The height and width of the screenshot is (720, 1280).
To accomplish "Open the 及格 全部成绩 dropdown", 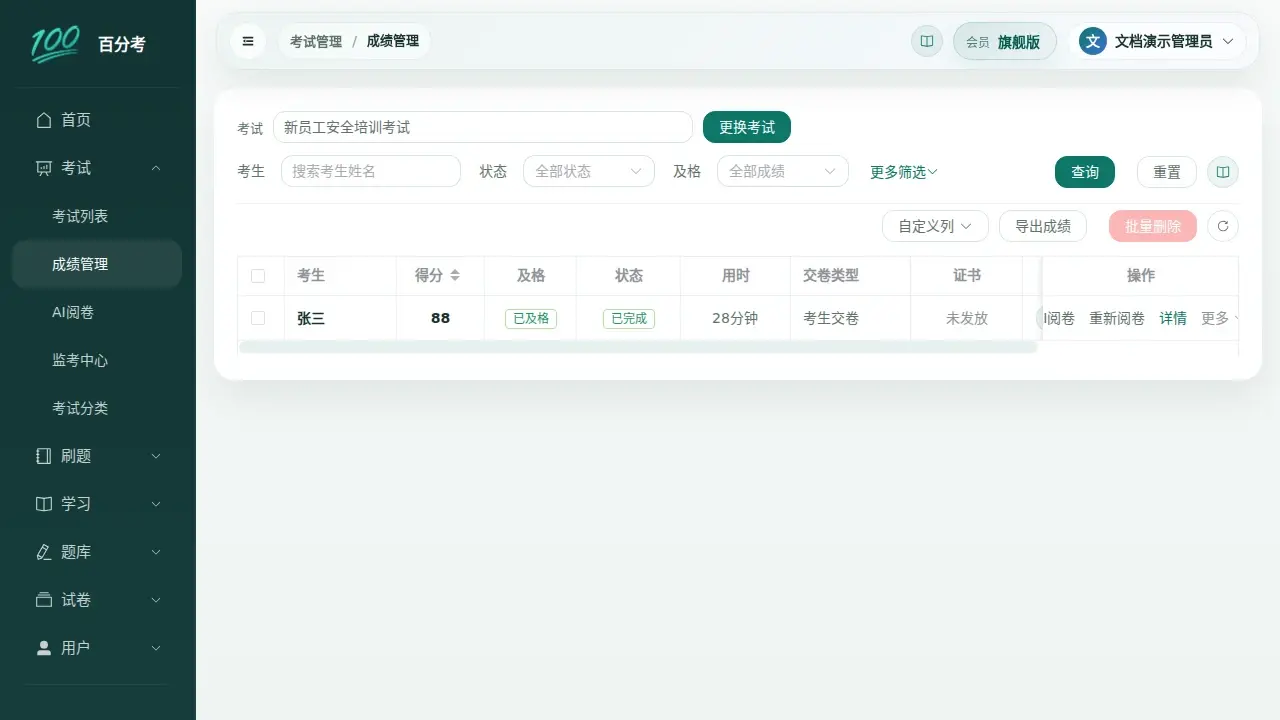I will pos(783,171).
